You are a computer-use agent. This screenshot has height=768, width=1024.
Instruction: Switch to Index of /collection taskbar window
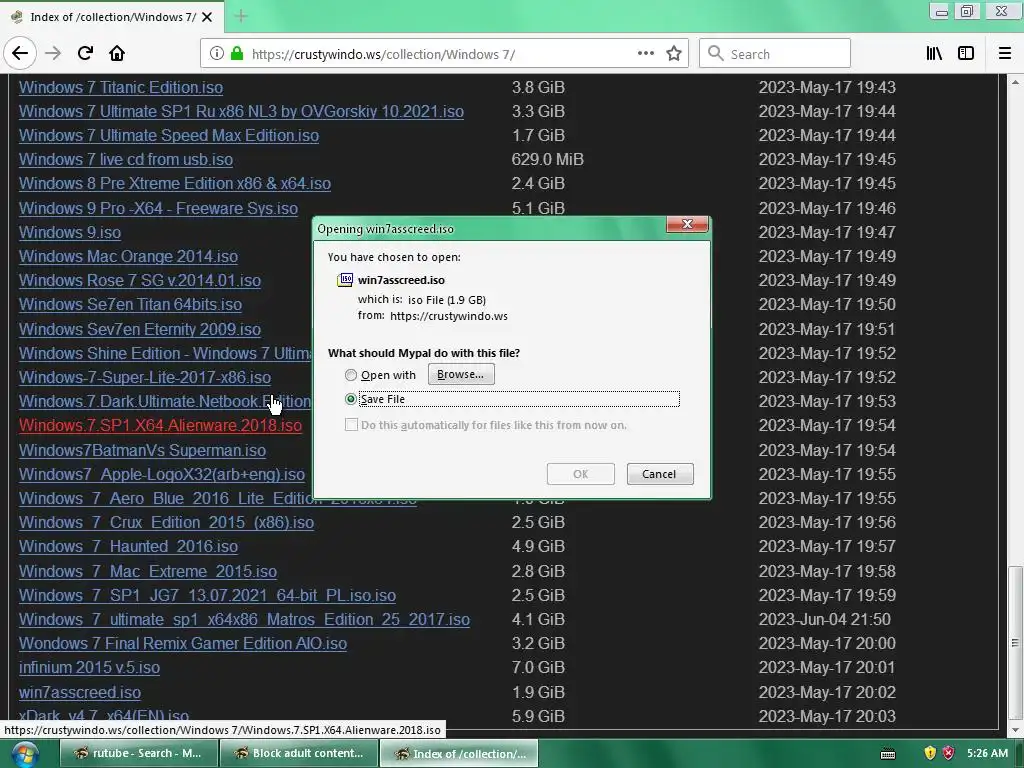[459, 754]
